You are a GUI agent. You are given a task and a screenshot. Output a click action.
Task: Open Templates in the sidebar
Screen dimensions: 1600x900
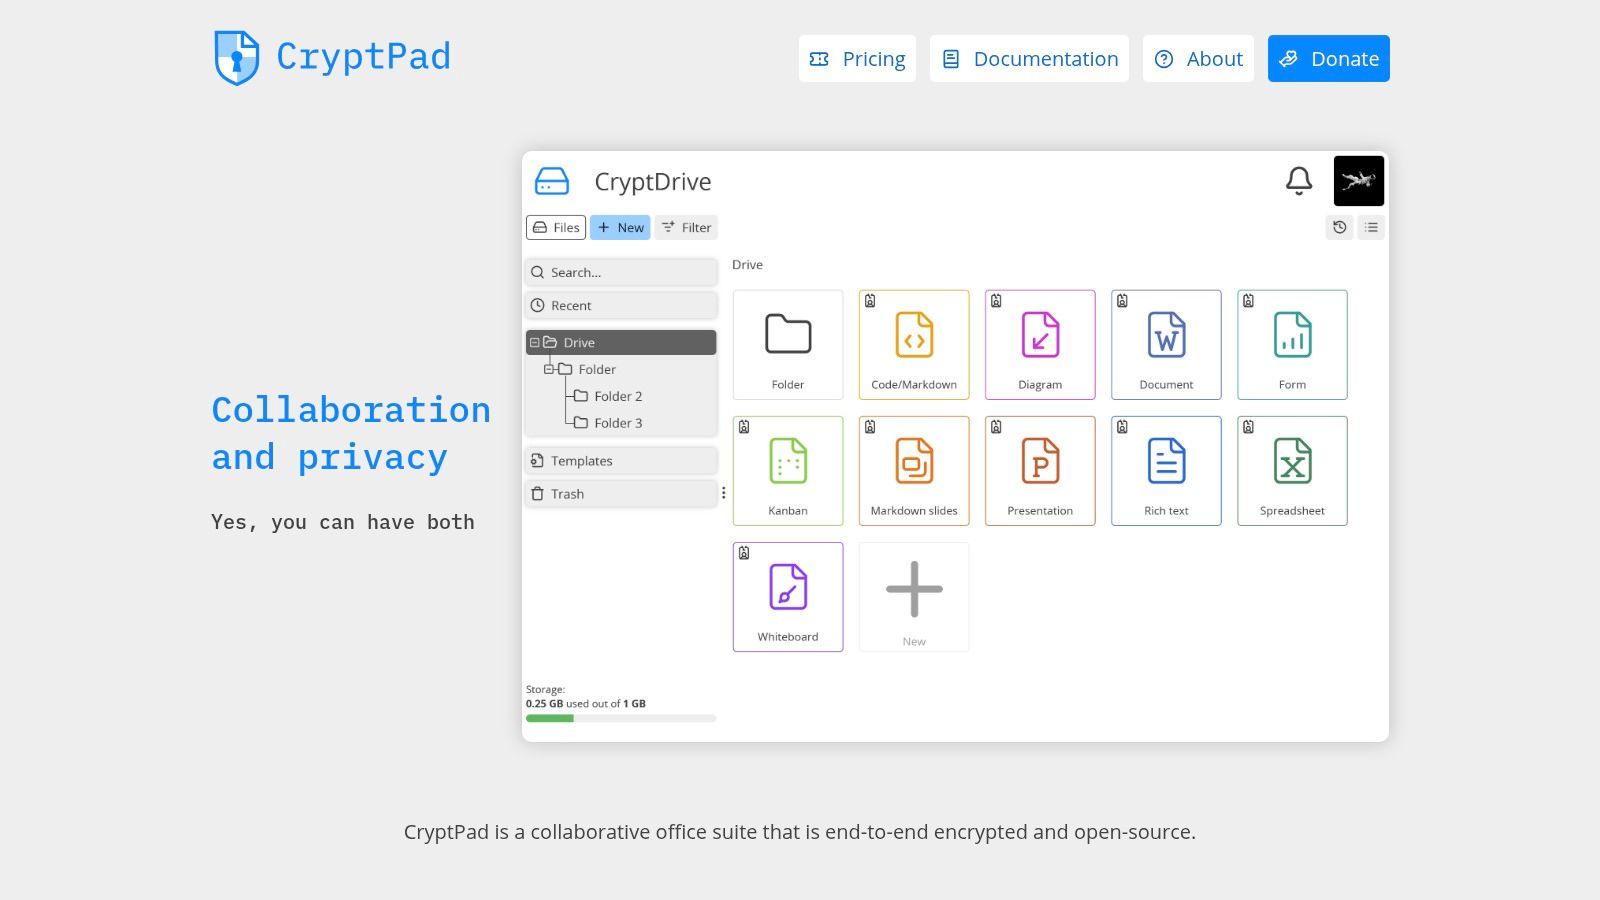621,461
